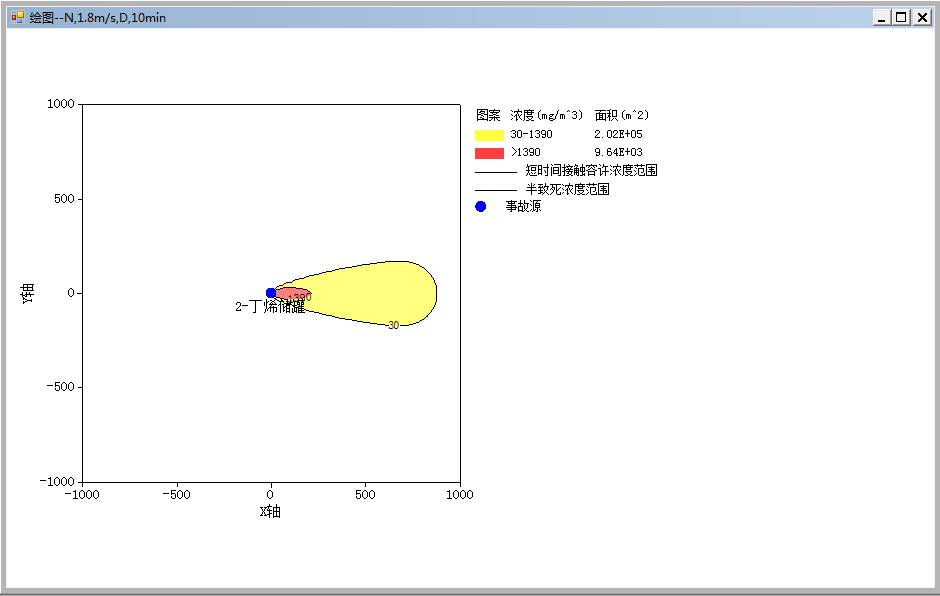Click the blue 事故源 legend marker
The width and height of the screenshot is (940, 596).
tap(480, 206)
